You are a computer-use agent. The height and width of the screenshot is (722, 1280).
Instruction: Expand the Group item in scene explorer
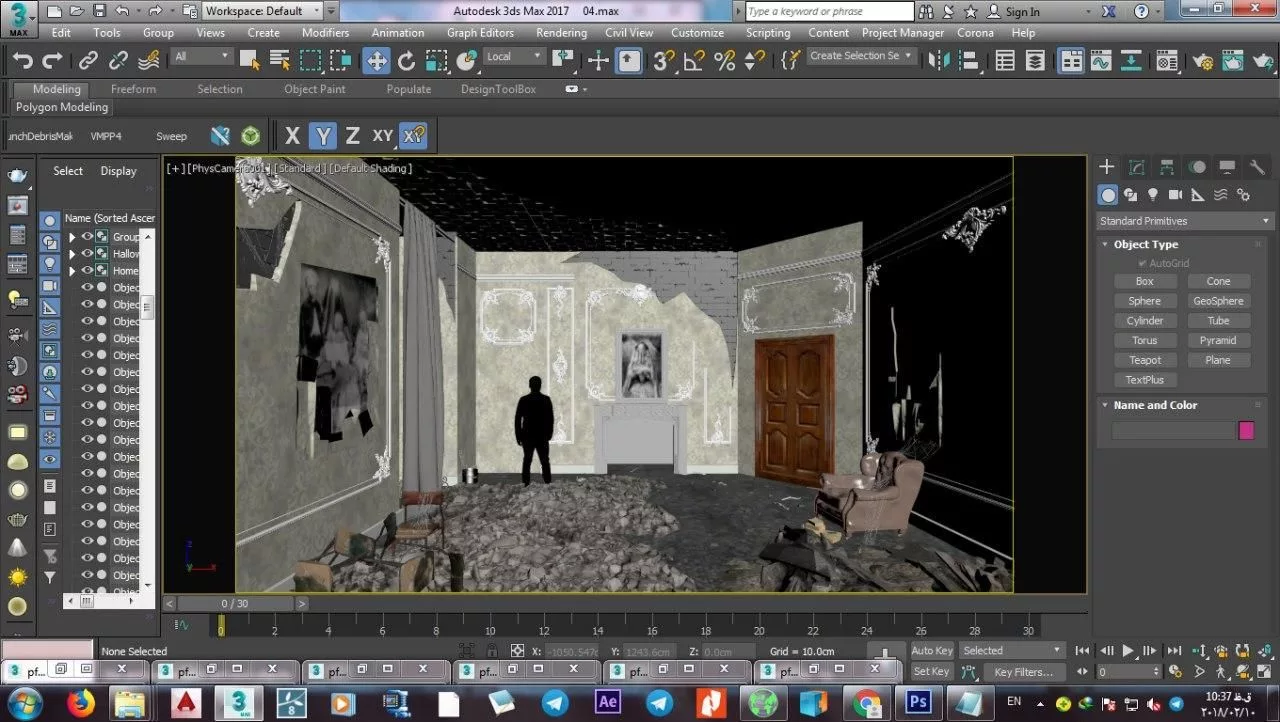(72, 237)
